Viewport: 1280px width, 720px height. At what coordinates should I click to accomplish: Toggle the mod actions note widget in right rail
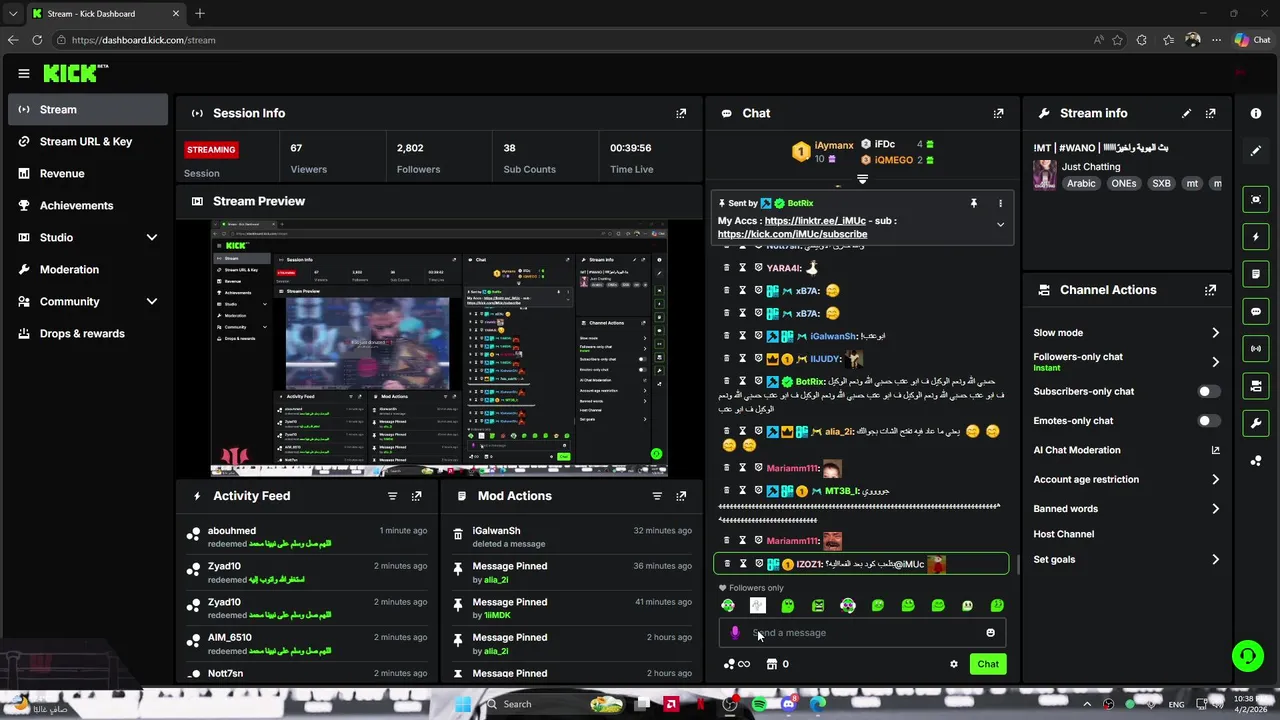pyautogui.click(x=1256, y=274)
